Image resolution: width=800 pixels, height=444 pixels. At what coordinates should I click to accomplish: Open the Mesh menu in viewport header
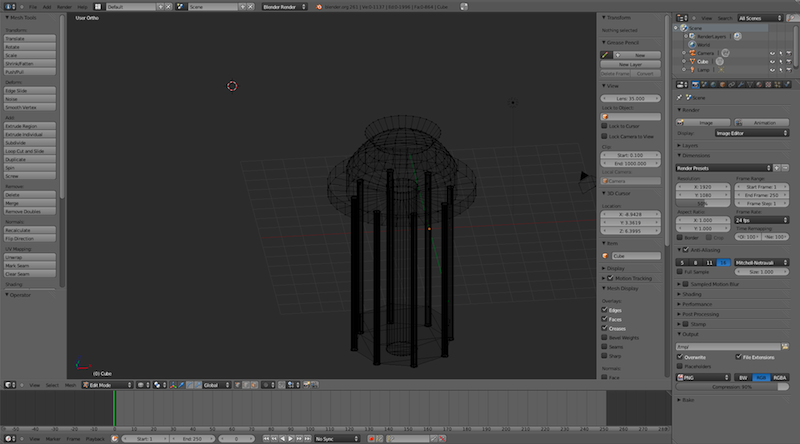[70, 385]
